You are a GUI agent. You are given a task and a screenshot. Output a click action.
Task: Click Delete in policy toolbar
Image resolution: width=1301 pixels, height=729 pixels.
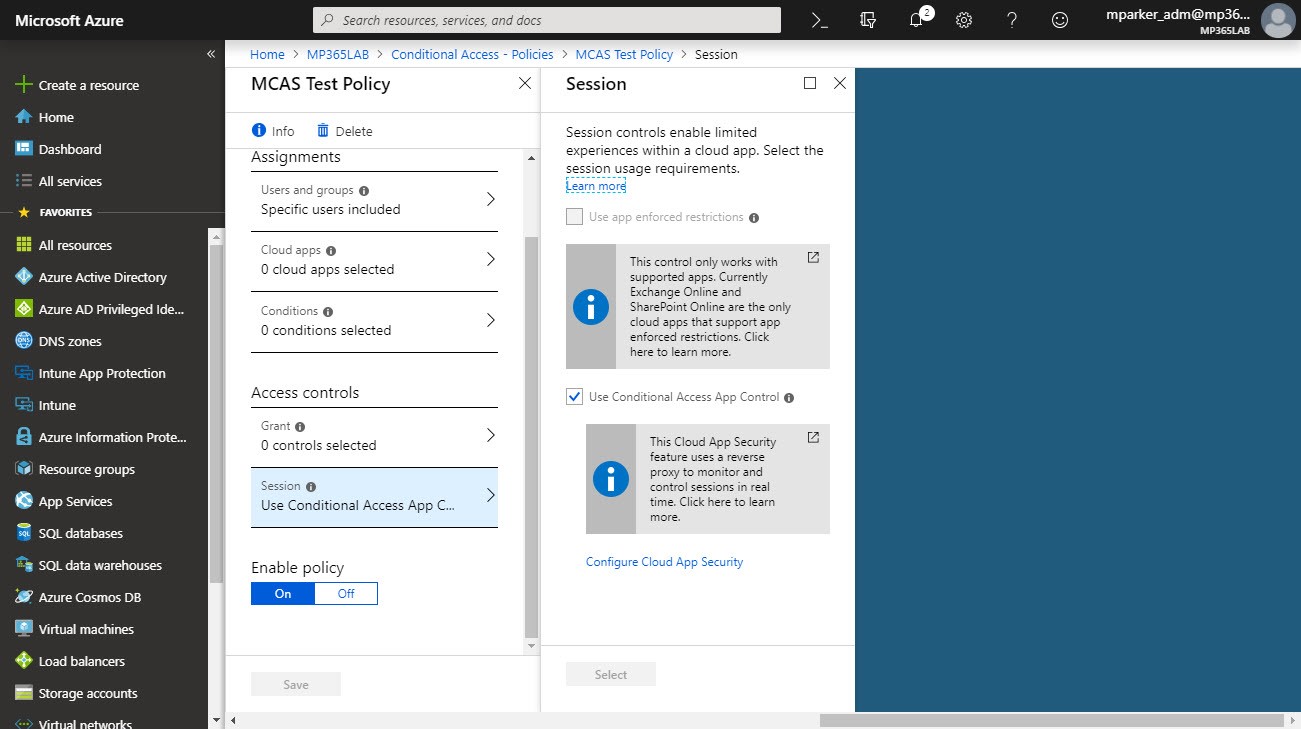[344, 131]
